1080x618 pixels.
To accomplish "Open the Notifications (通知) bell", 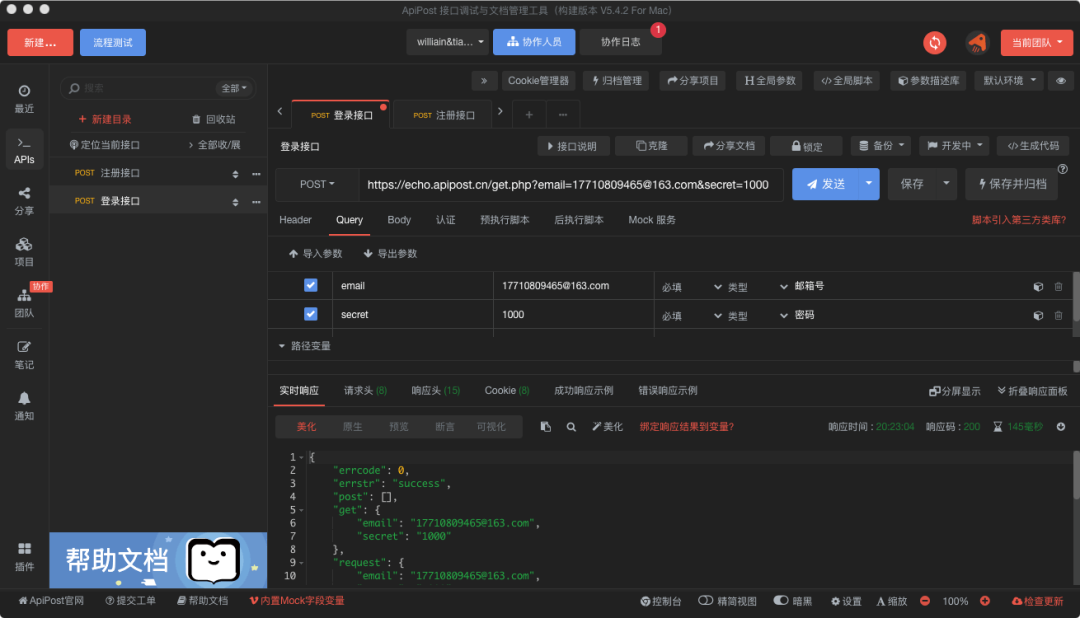I will pyautogui.click(x=24, y=405).
